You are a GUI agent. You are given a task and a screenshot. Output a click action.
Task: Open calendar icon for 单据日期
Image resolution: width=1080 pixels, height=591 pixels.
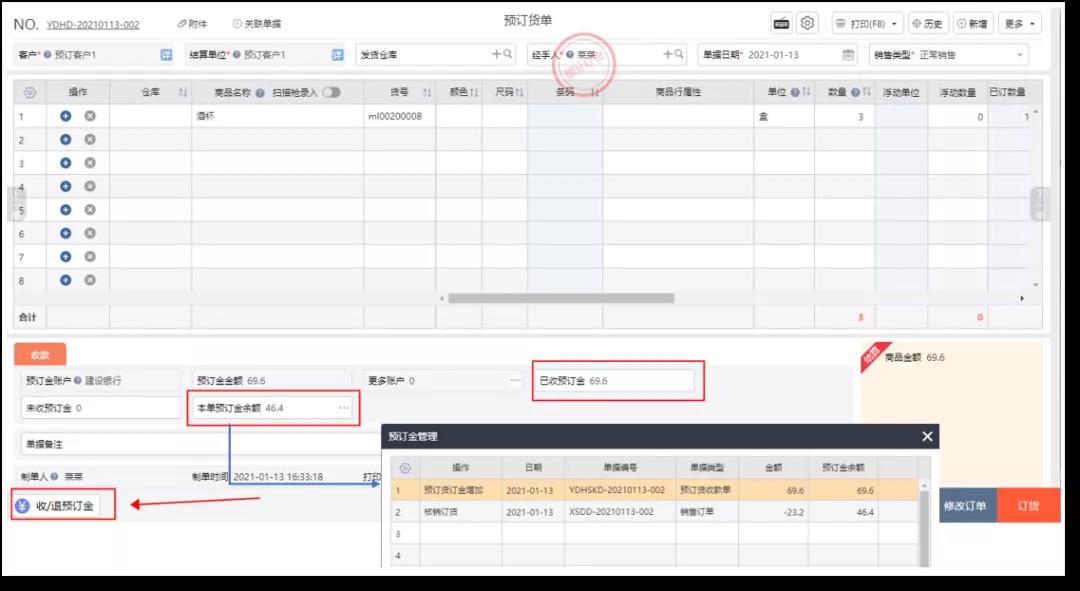(848, 54)
